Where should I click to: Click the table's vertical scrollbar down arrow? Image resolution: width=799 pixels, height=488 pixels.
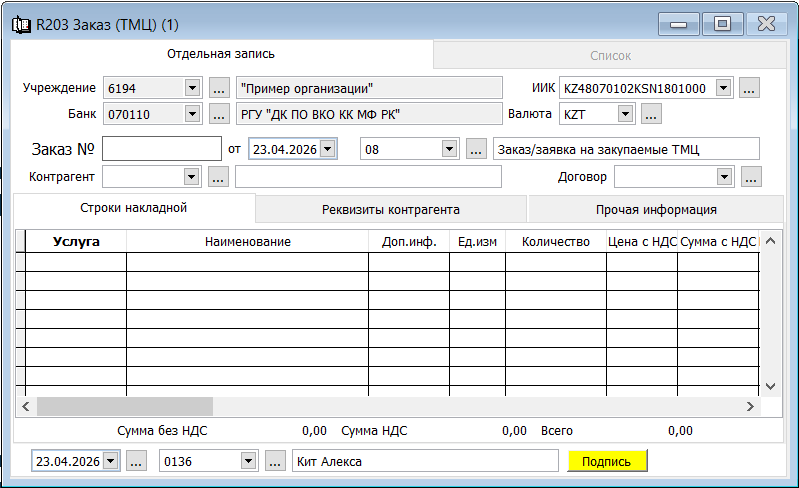pos(770,386)
